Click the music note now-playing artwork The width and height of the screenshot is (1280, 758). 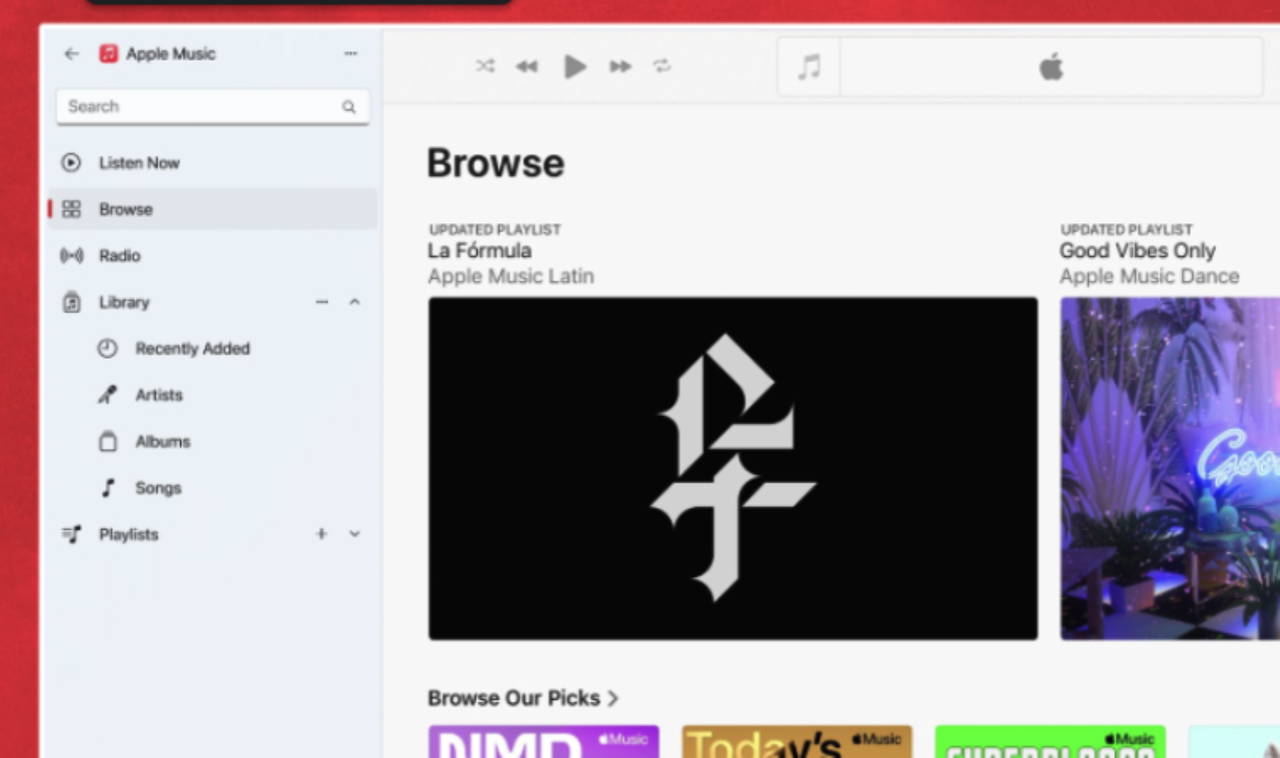coord(809,68)
